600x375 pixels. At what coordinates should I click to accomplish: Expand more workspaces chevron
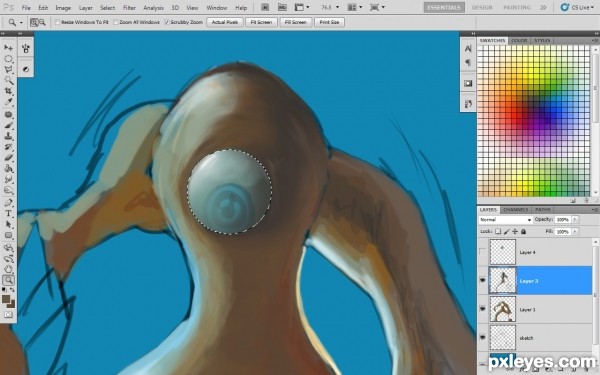pyautogui.click(x=543, y=7)
